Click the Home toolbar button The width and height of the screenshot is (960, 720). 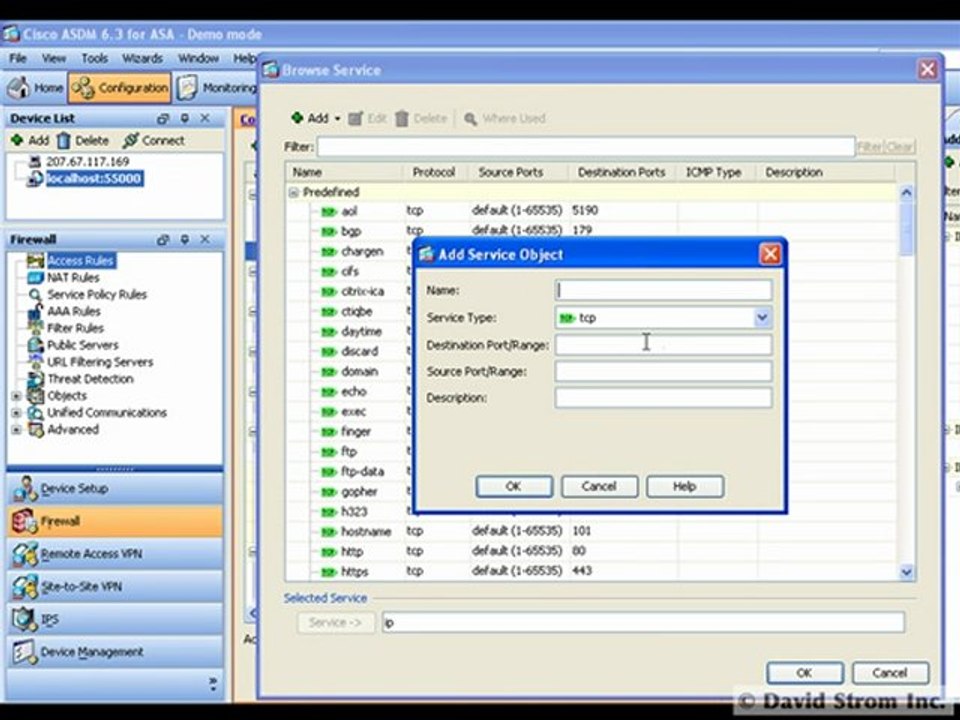point(35,88)
